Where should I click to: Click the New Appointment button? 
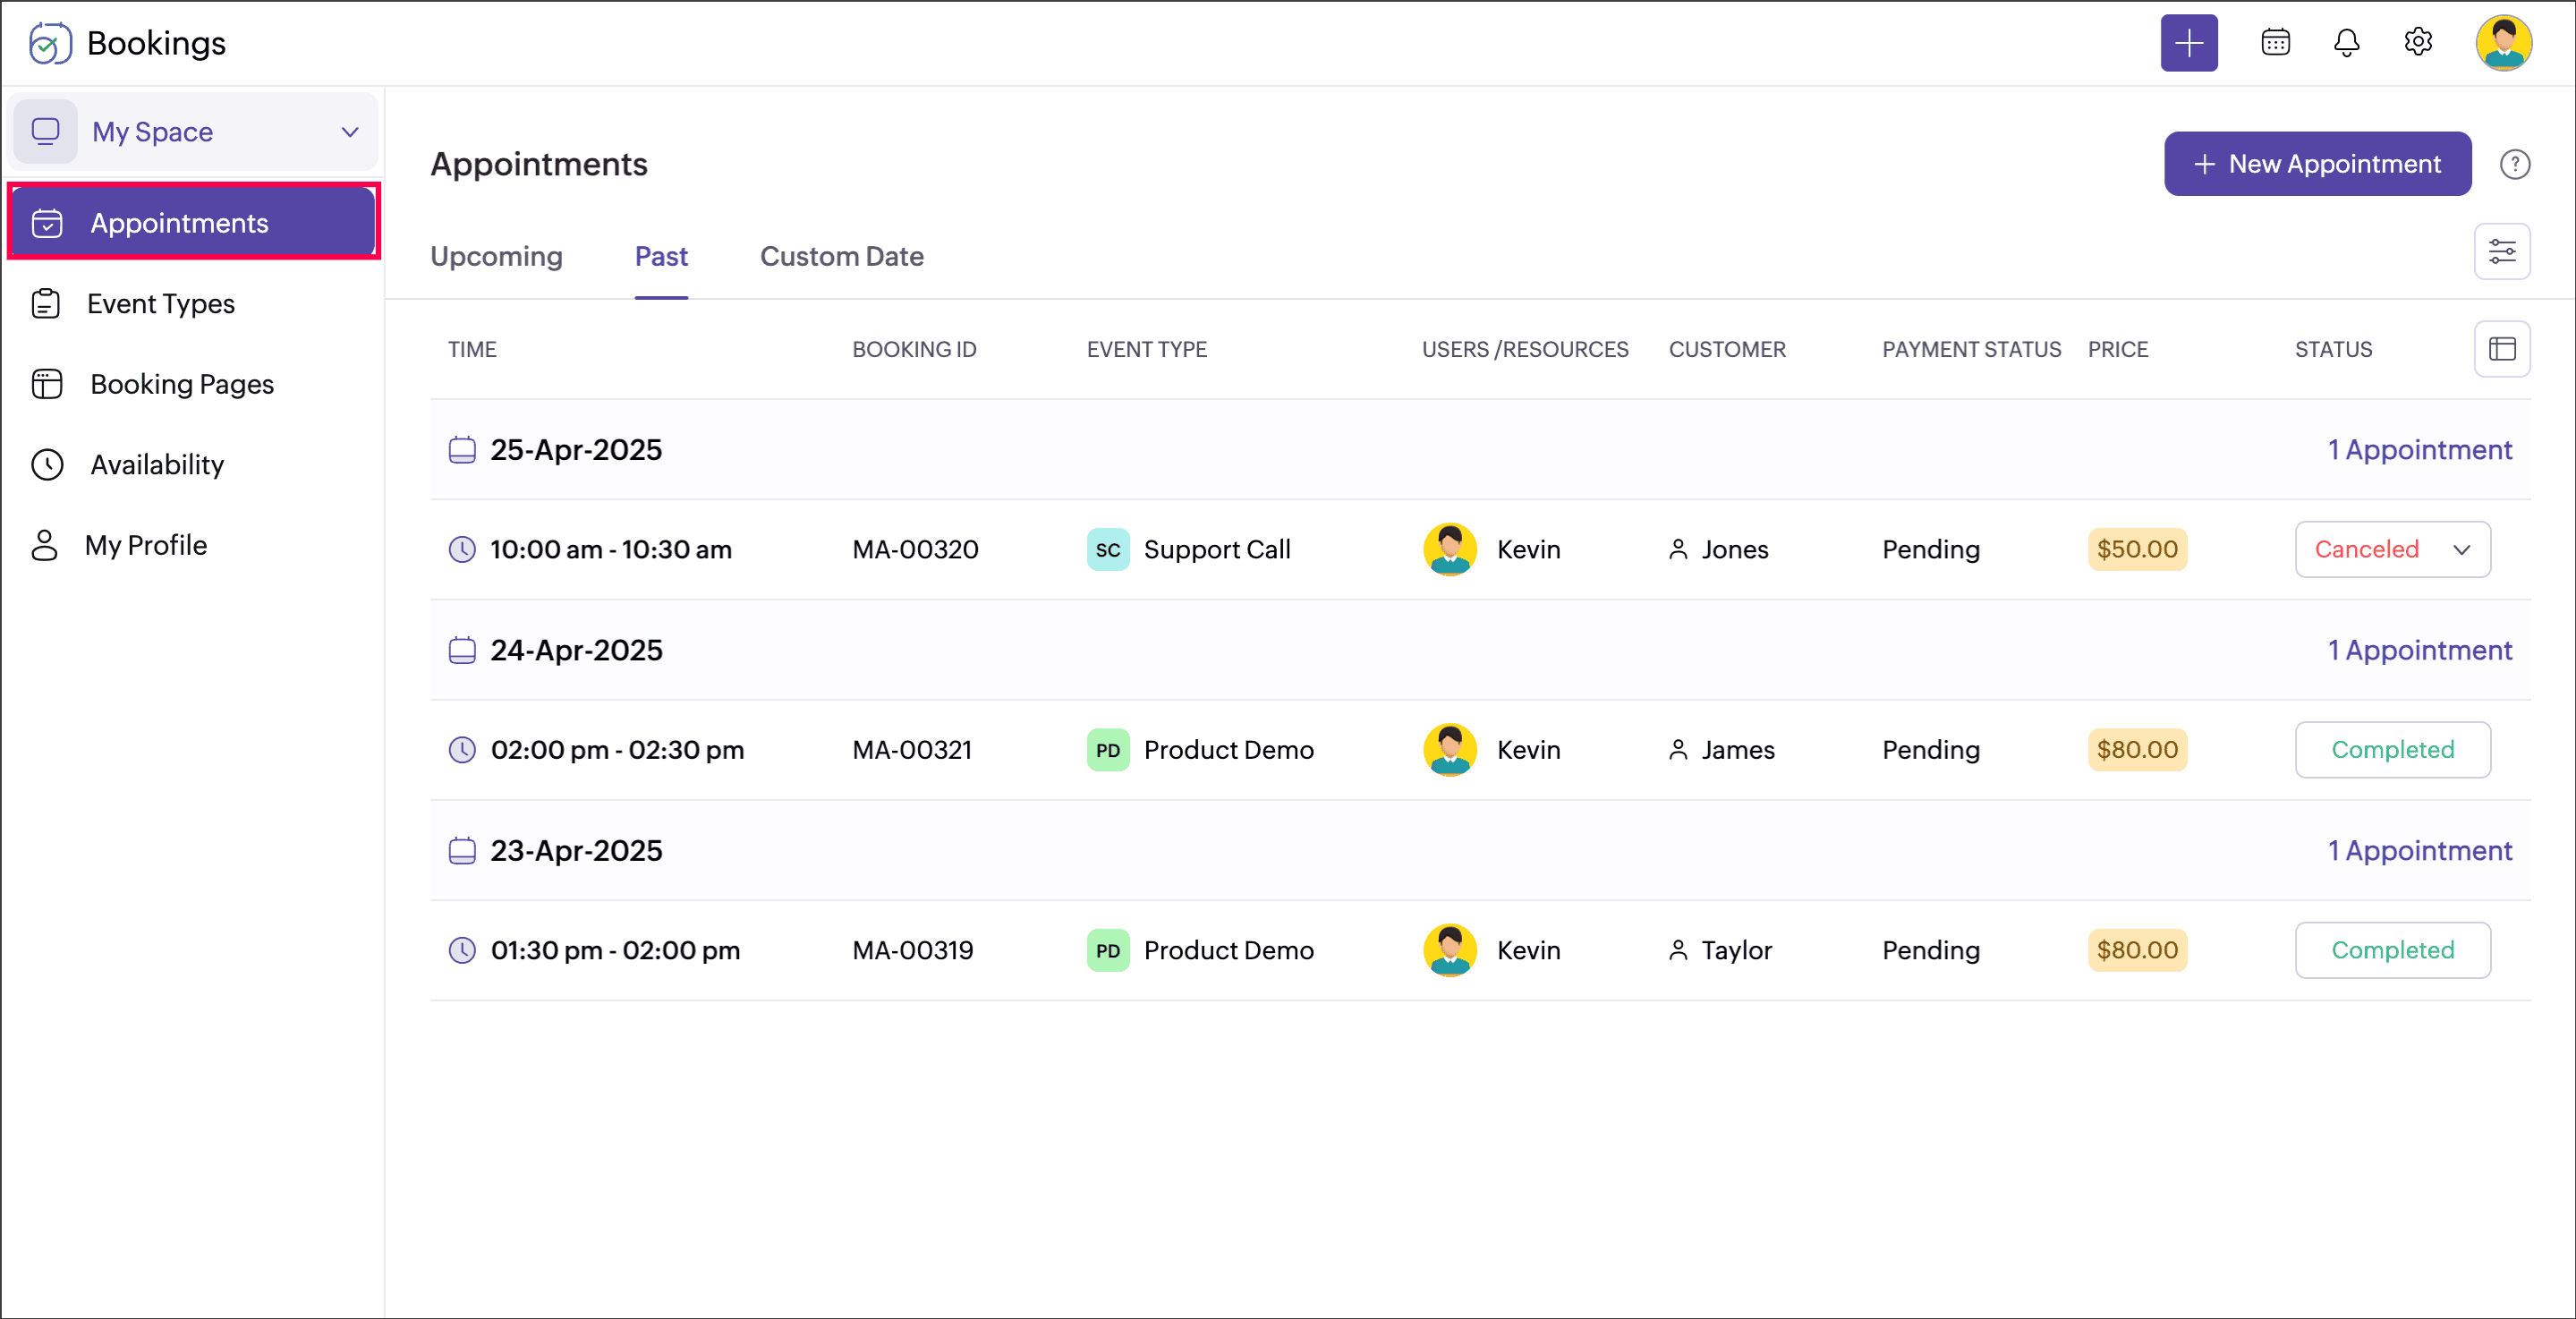click(2316, 164)
